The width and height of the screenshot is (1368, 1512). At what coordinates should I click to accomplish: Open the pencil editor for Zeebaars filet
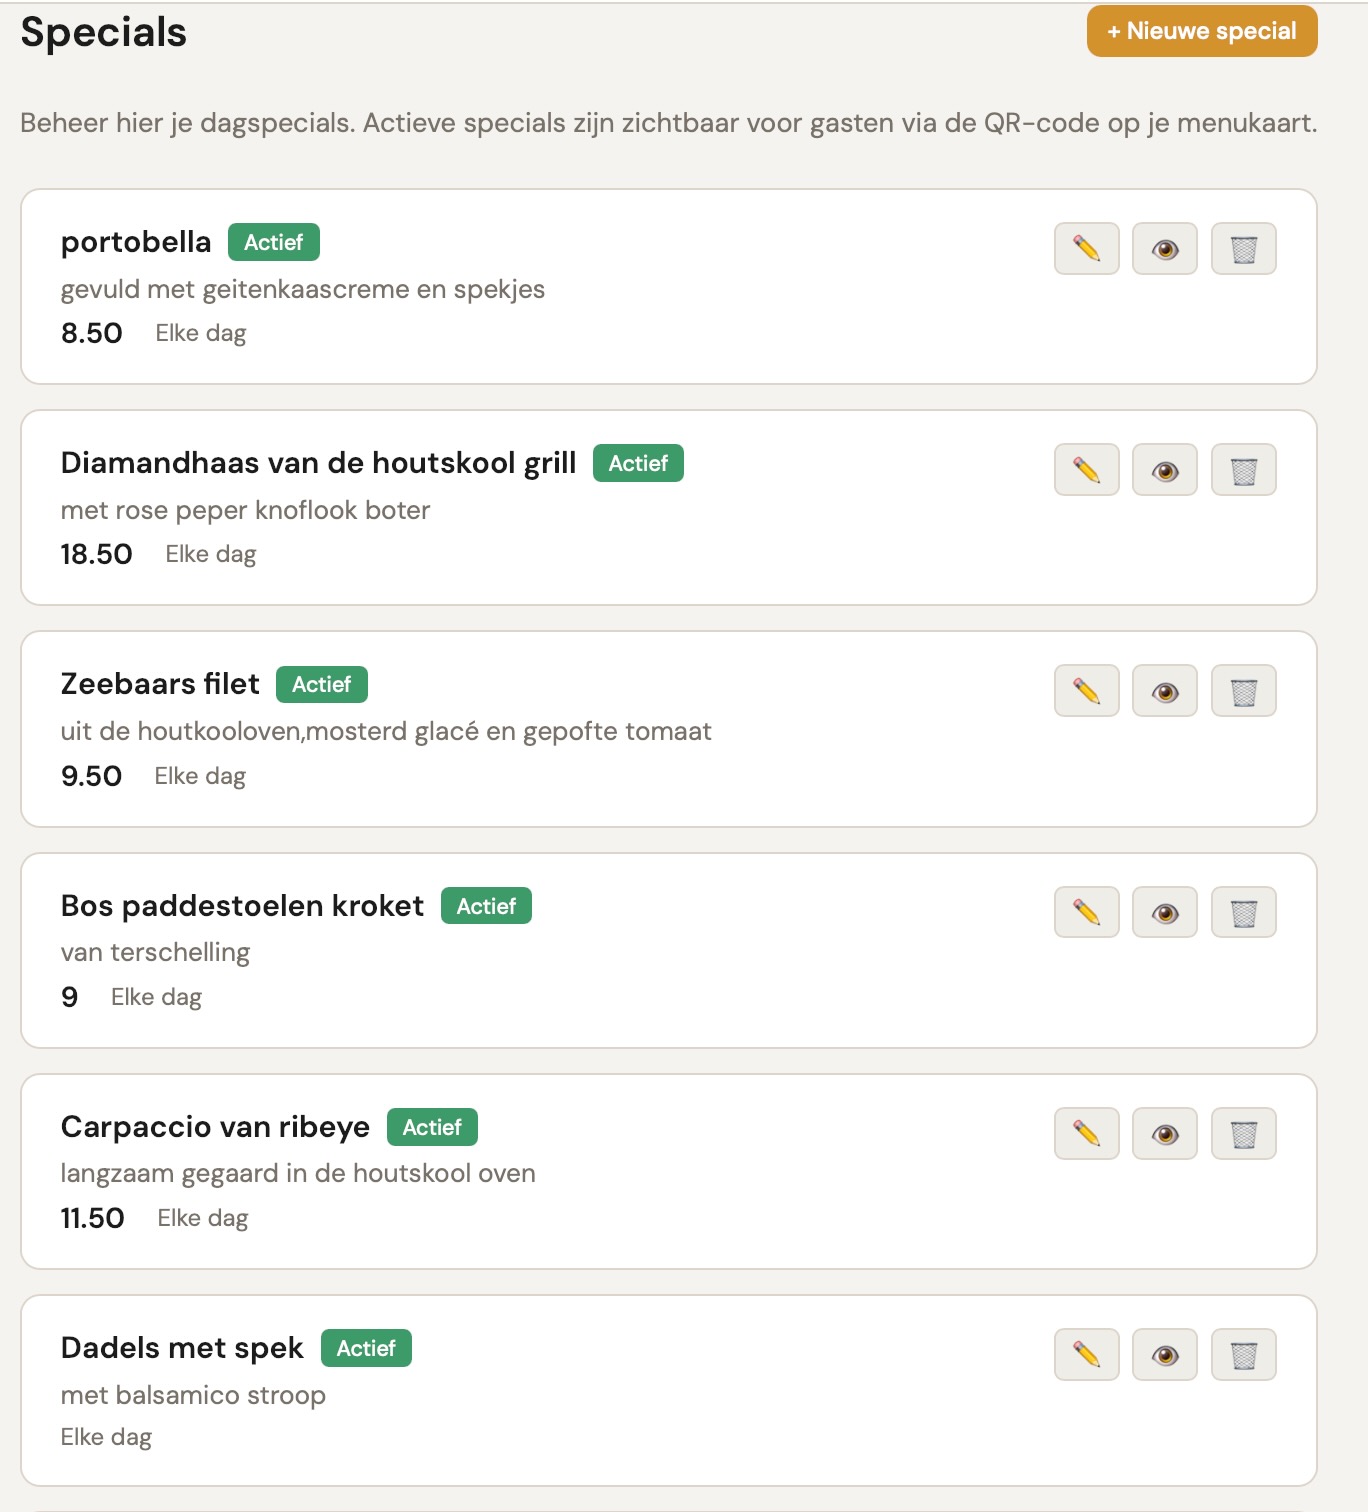click(x=1086, y=690)
